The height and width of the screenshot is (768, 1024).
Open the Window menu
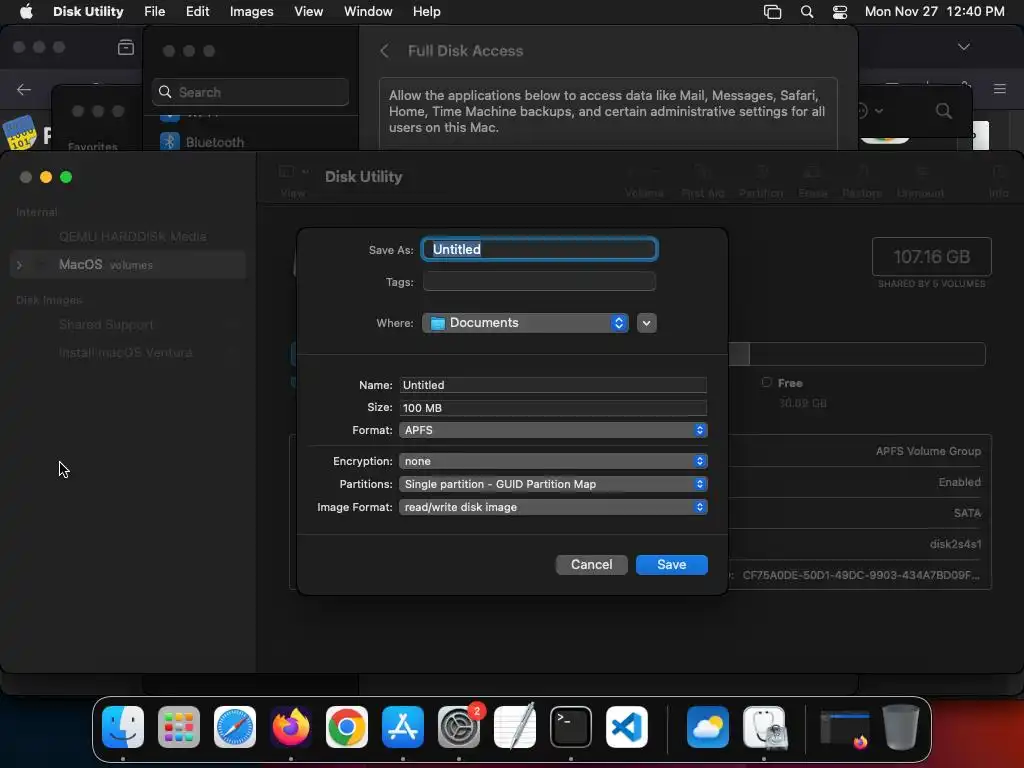click(368, 12)
